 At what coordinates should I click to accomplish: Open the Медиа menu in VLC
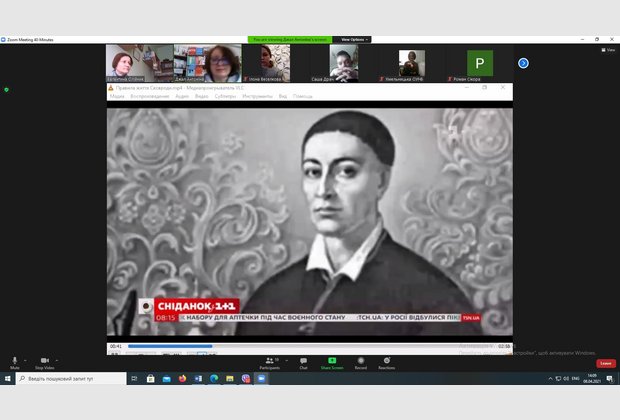[x=117, y=96]
